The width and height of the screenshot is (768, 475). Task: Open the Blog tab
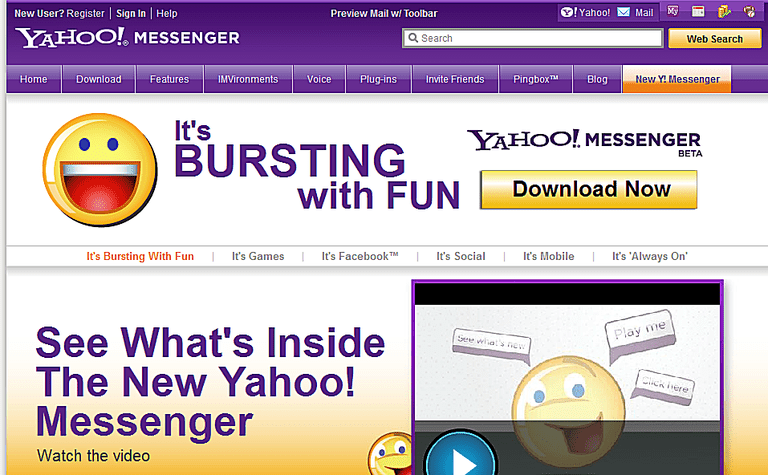597,79
